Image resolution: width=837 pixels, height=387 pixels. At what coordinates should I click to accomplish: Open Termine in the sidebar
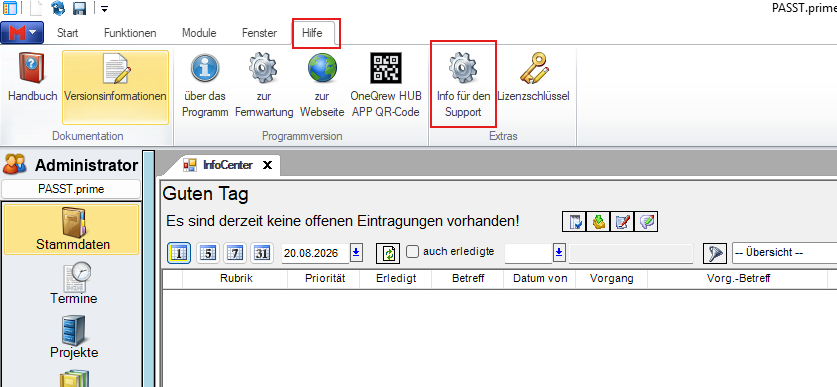click(74, 283)
